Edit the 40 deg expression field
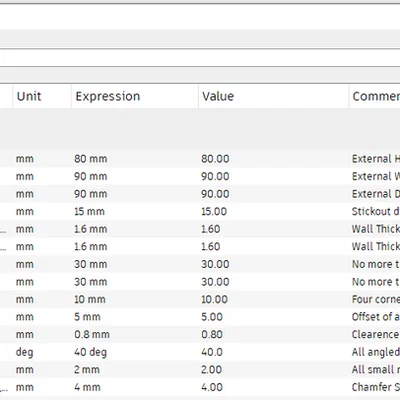The width and height of the screenshot is (400, 400). point(135,352)
